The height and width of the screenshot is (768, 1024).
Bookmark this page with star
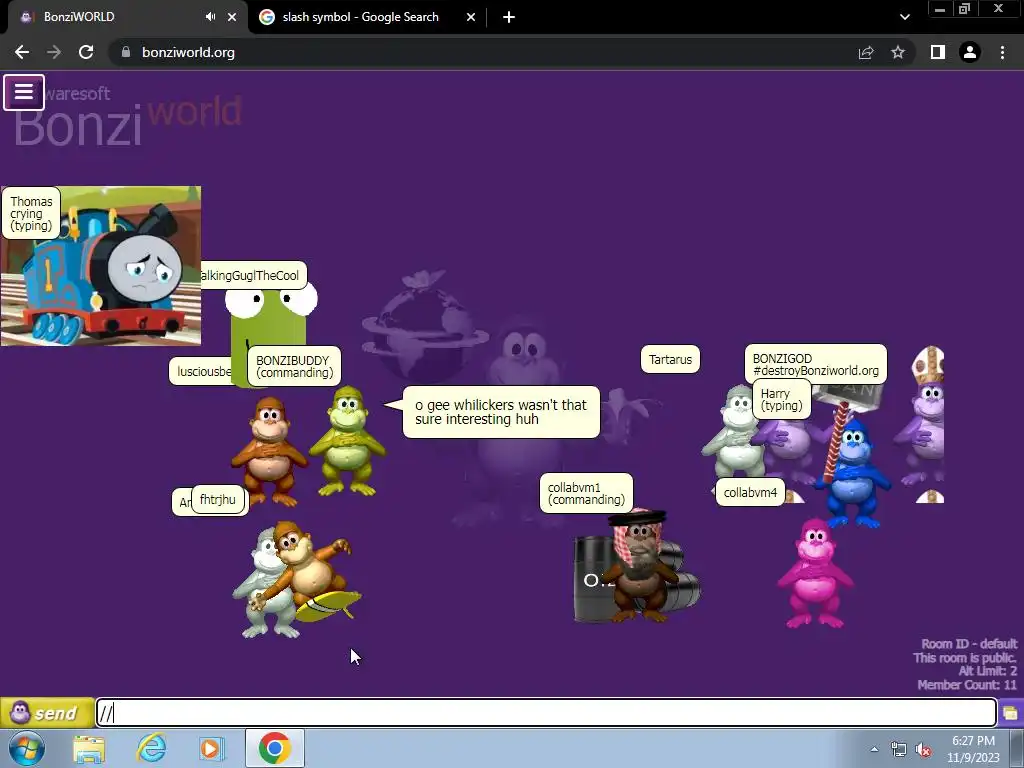898,52
